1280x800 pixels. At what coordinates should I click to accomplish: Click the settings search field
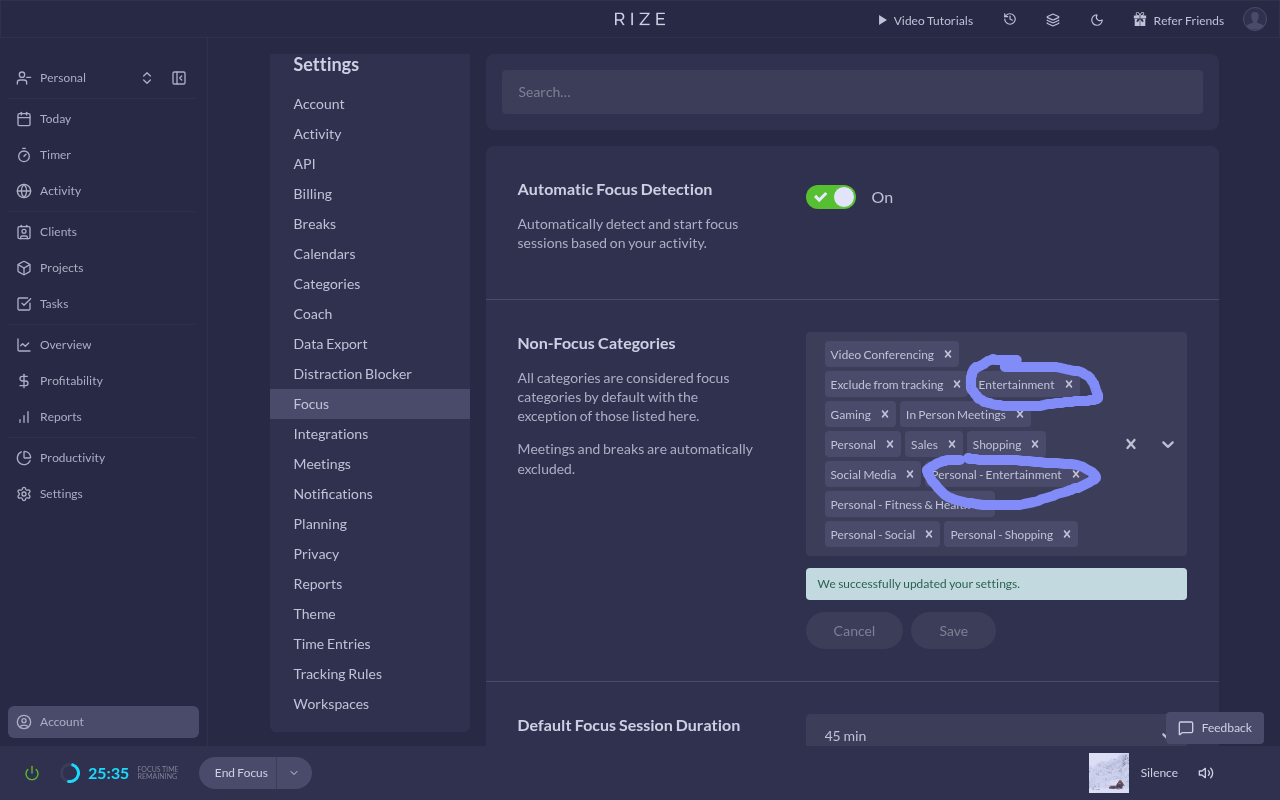[852, 92]
